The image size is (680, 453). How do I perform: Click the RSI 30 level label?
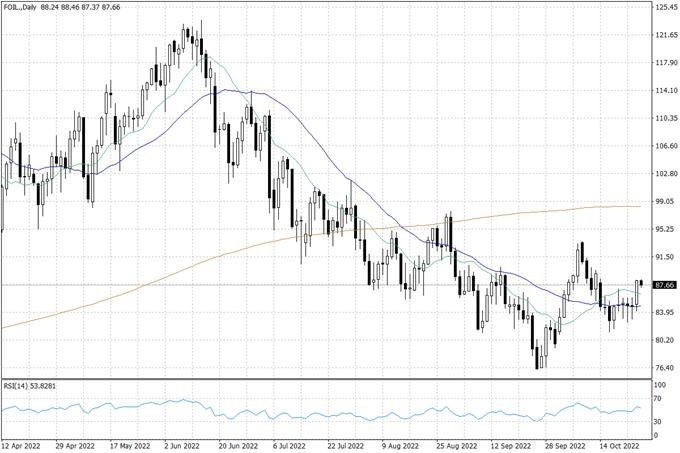[660, 421]
